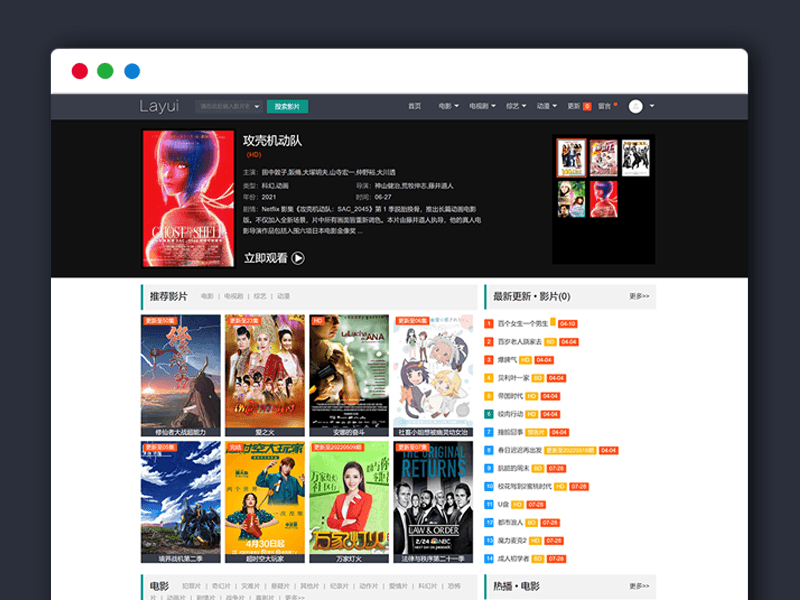Image resolution: width=800 pixels, height=600 pixels.
Task: Open the anime poster with cat-eared girl
Action: (433, 376)
